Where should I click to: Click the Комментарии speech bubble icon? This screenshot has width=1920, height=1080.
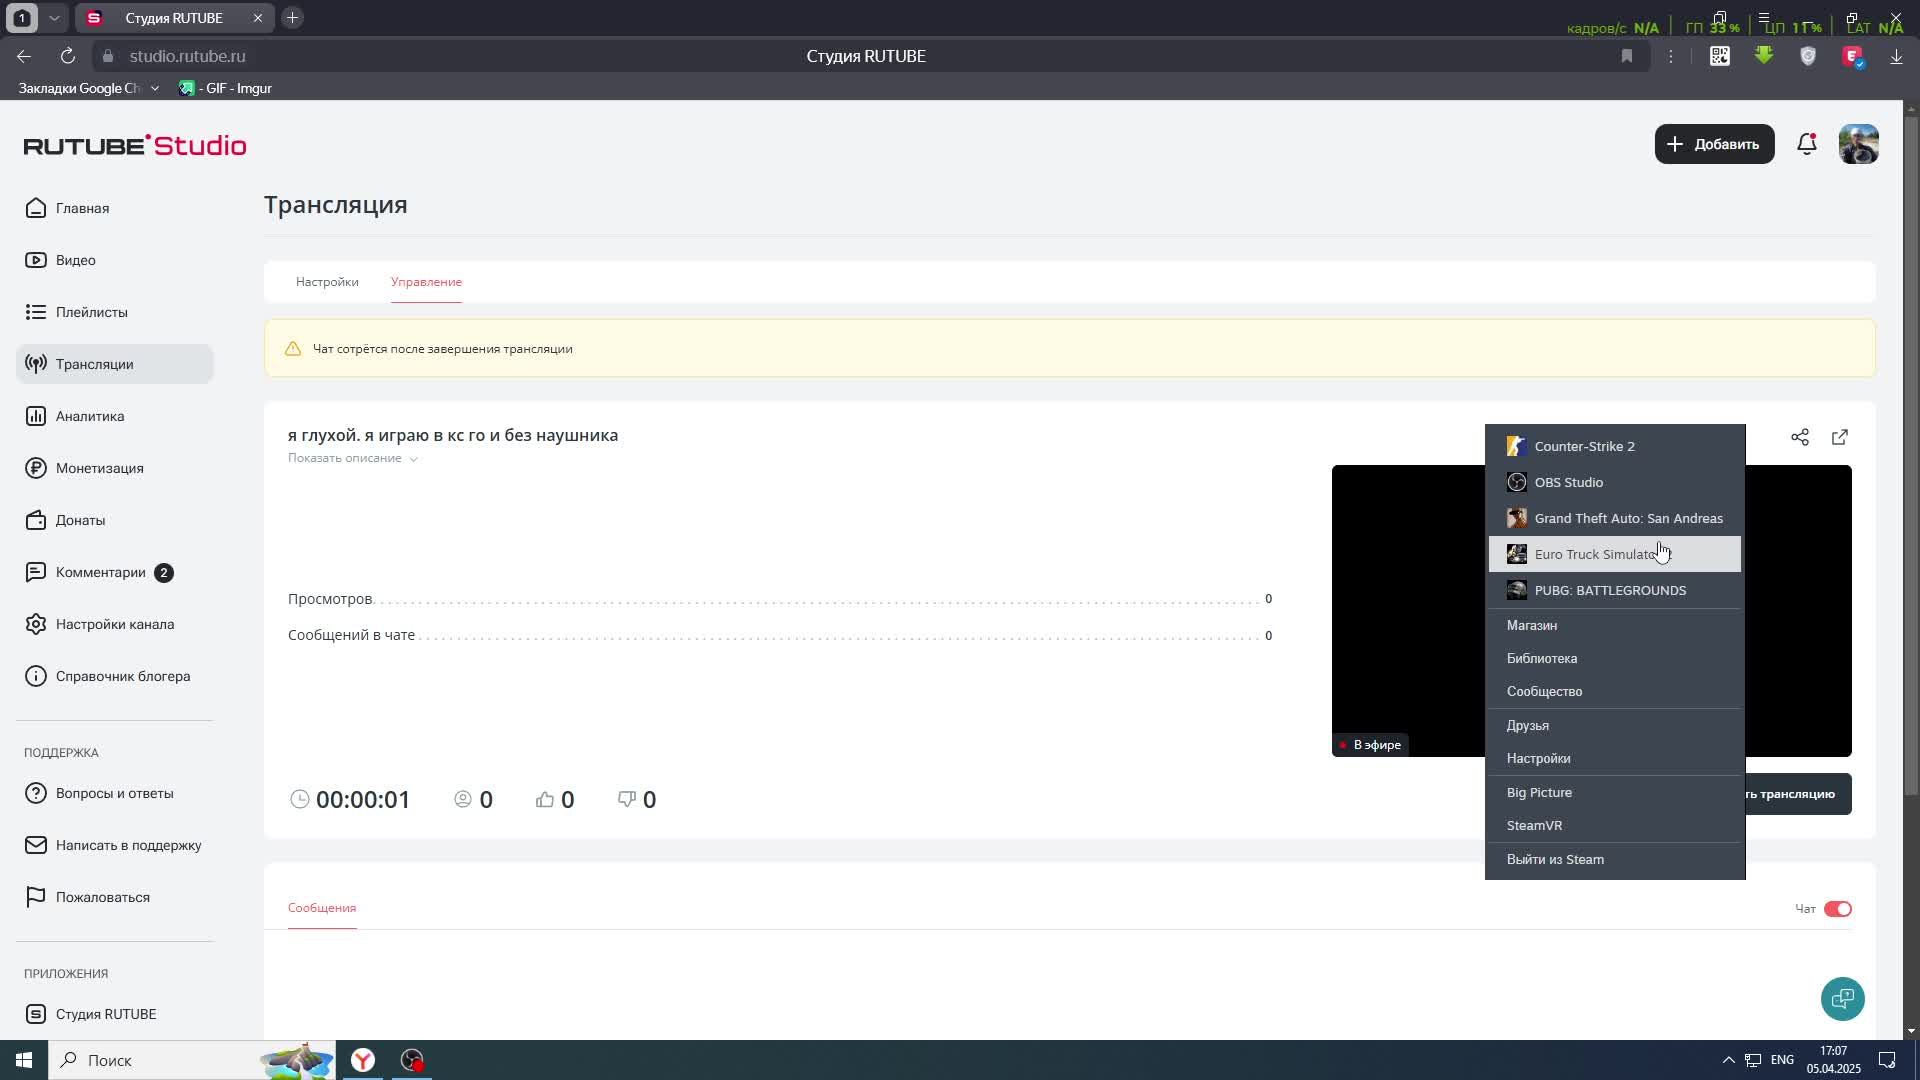pos(36,572)
